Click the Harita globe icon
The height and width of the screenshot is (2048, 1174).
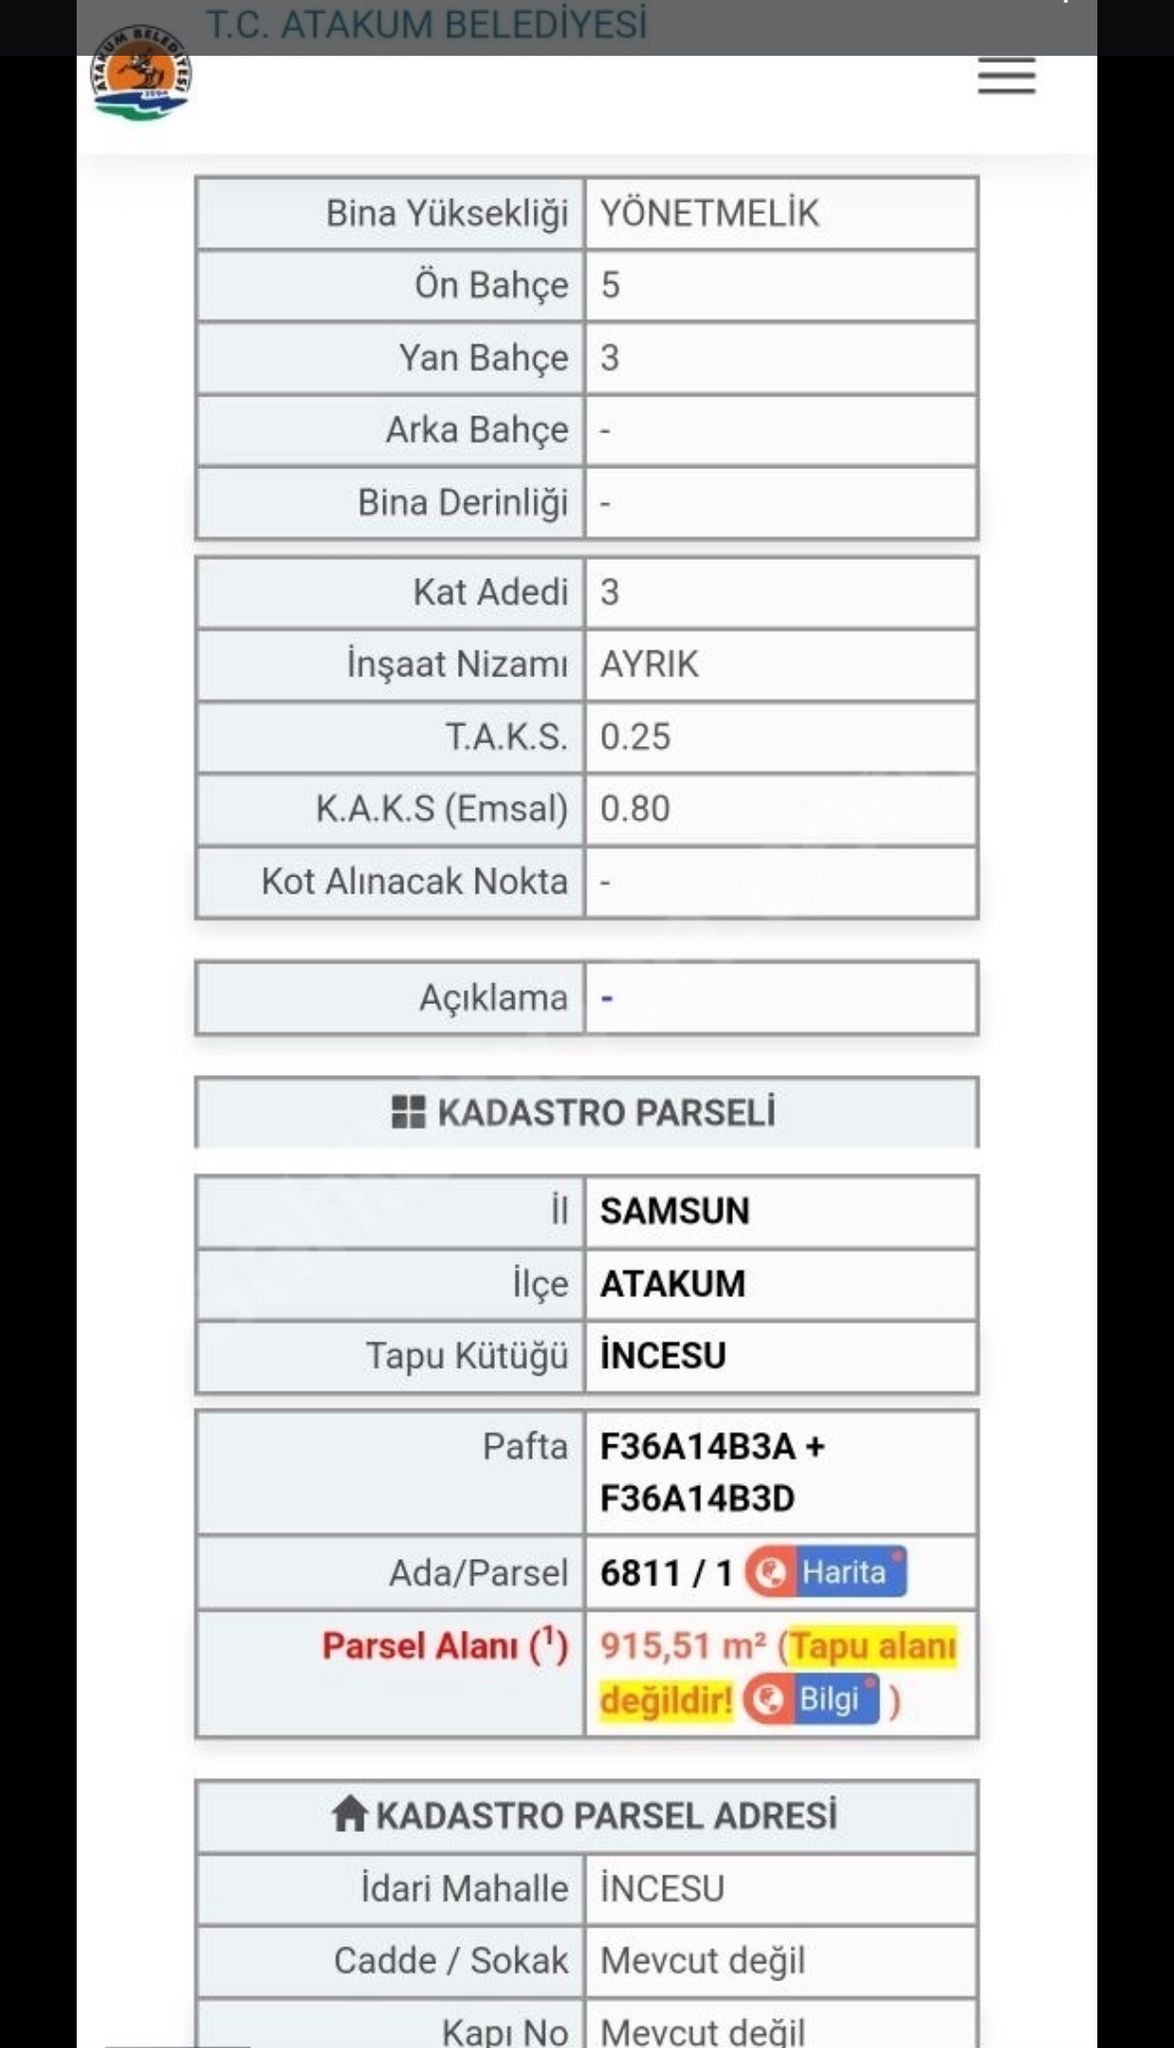coord(770,1572)
